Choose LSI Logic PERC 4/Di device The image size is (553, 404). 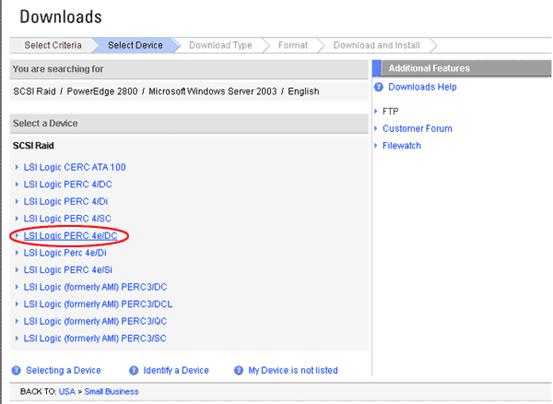tap(66, 201)
